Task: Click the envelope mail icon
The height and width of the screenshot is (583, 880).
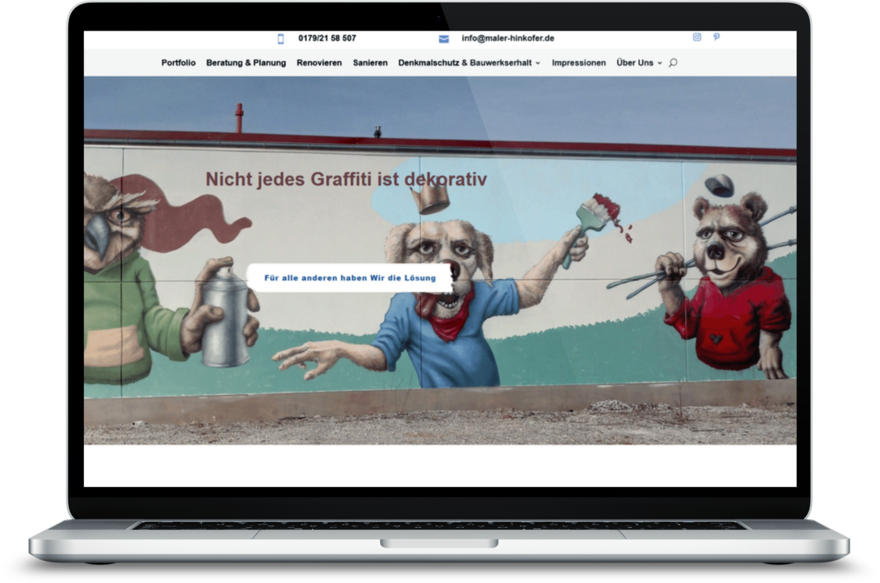Action: click(444, 39)
